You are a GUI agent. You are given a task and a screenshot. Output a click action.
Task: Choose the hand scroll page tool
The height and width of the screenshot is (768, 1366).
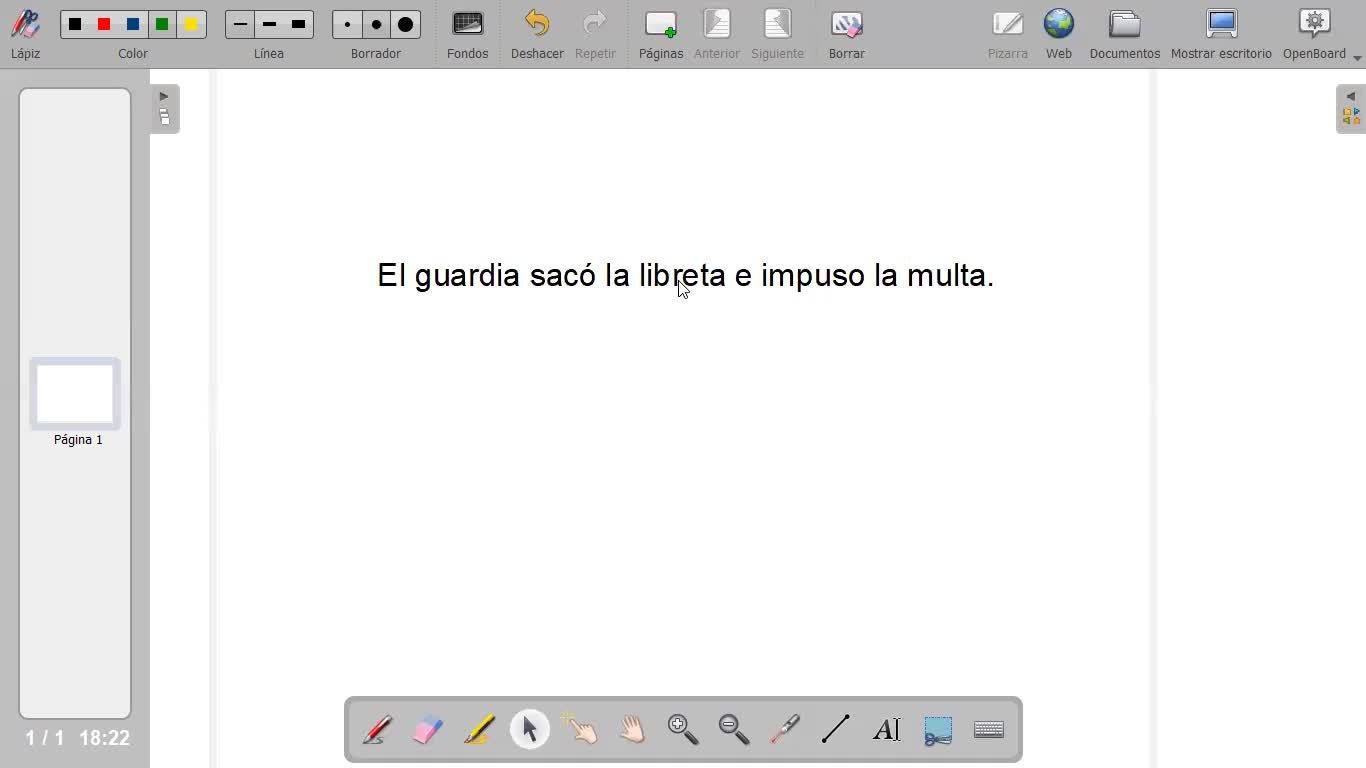632,729
